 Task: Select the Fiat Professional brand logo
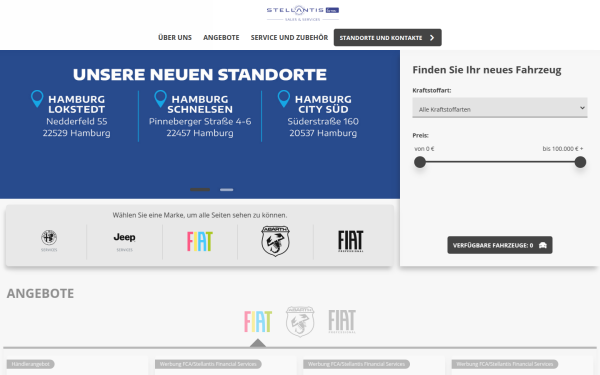(351, 241)
